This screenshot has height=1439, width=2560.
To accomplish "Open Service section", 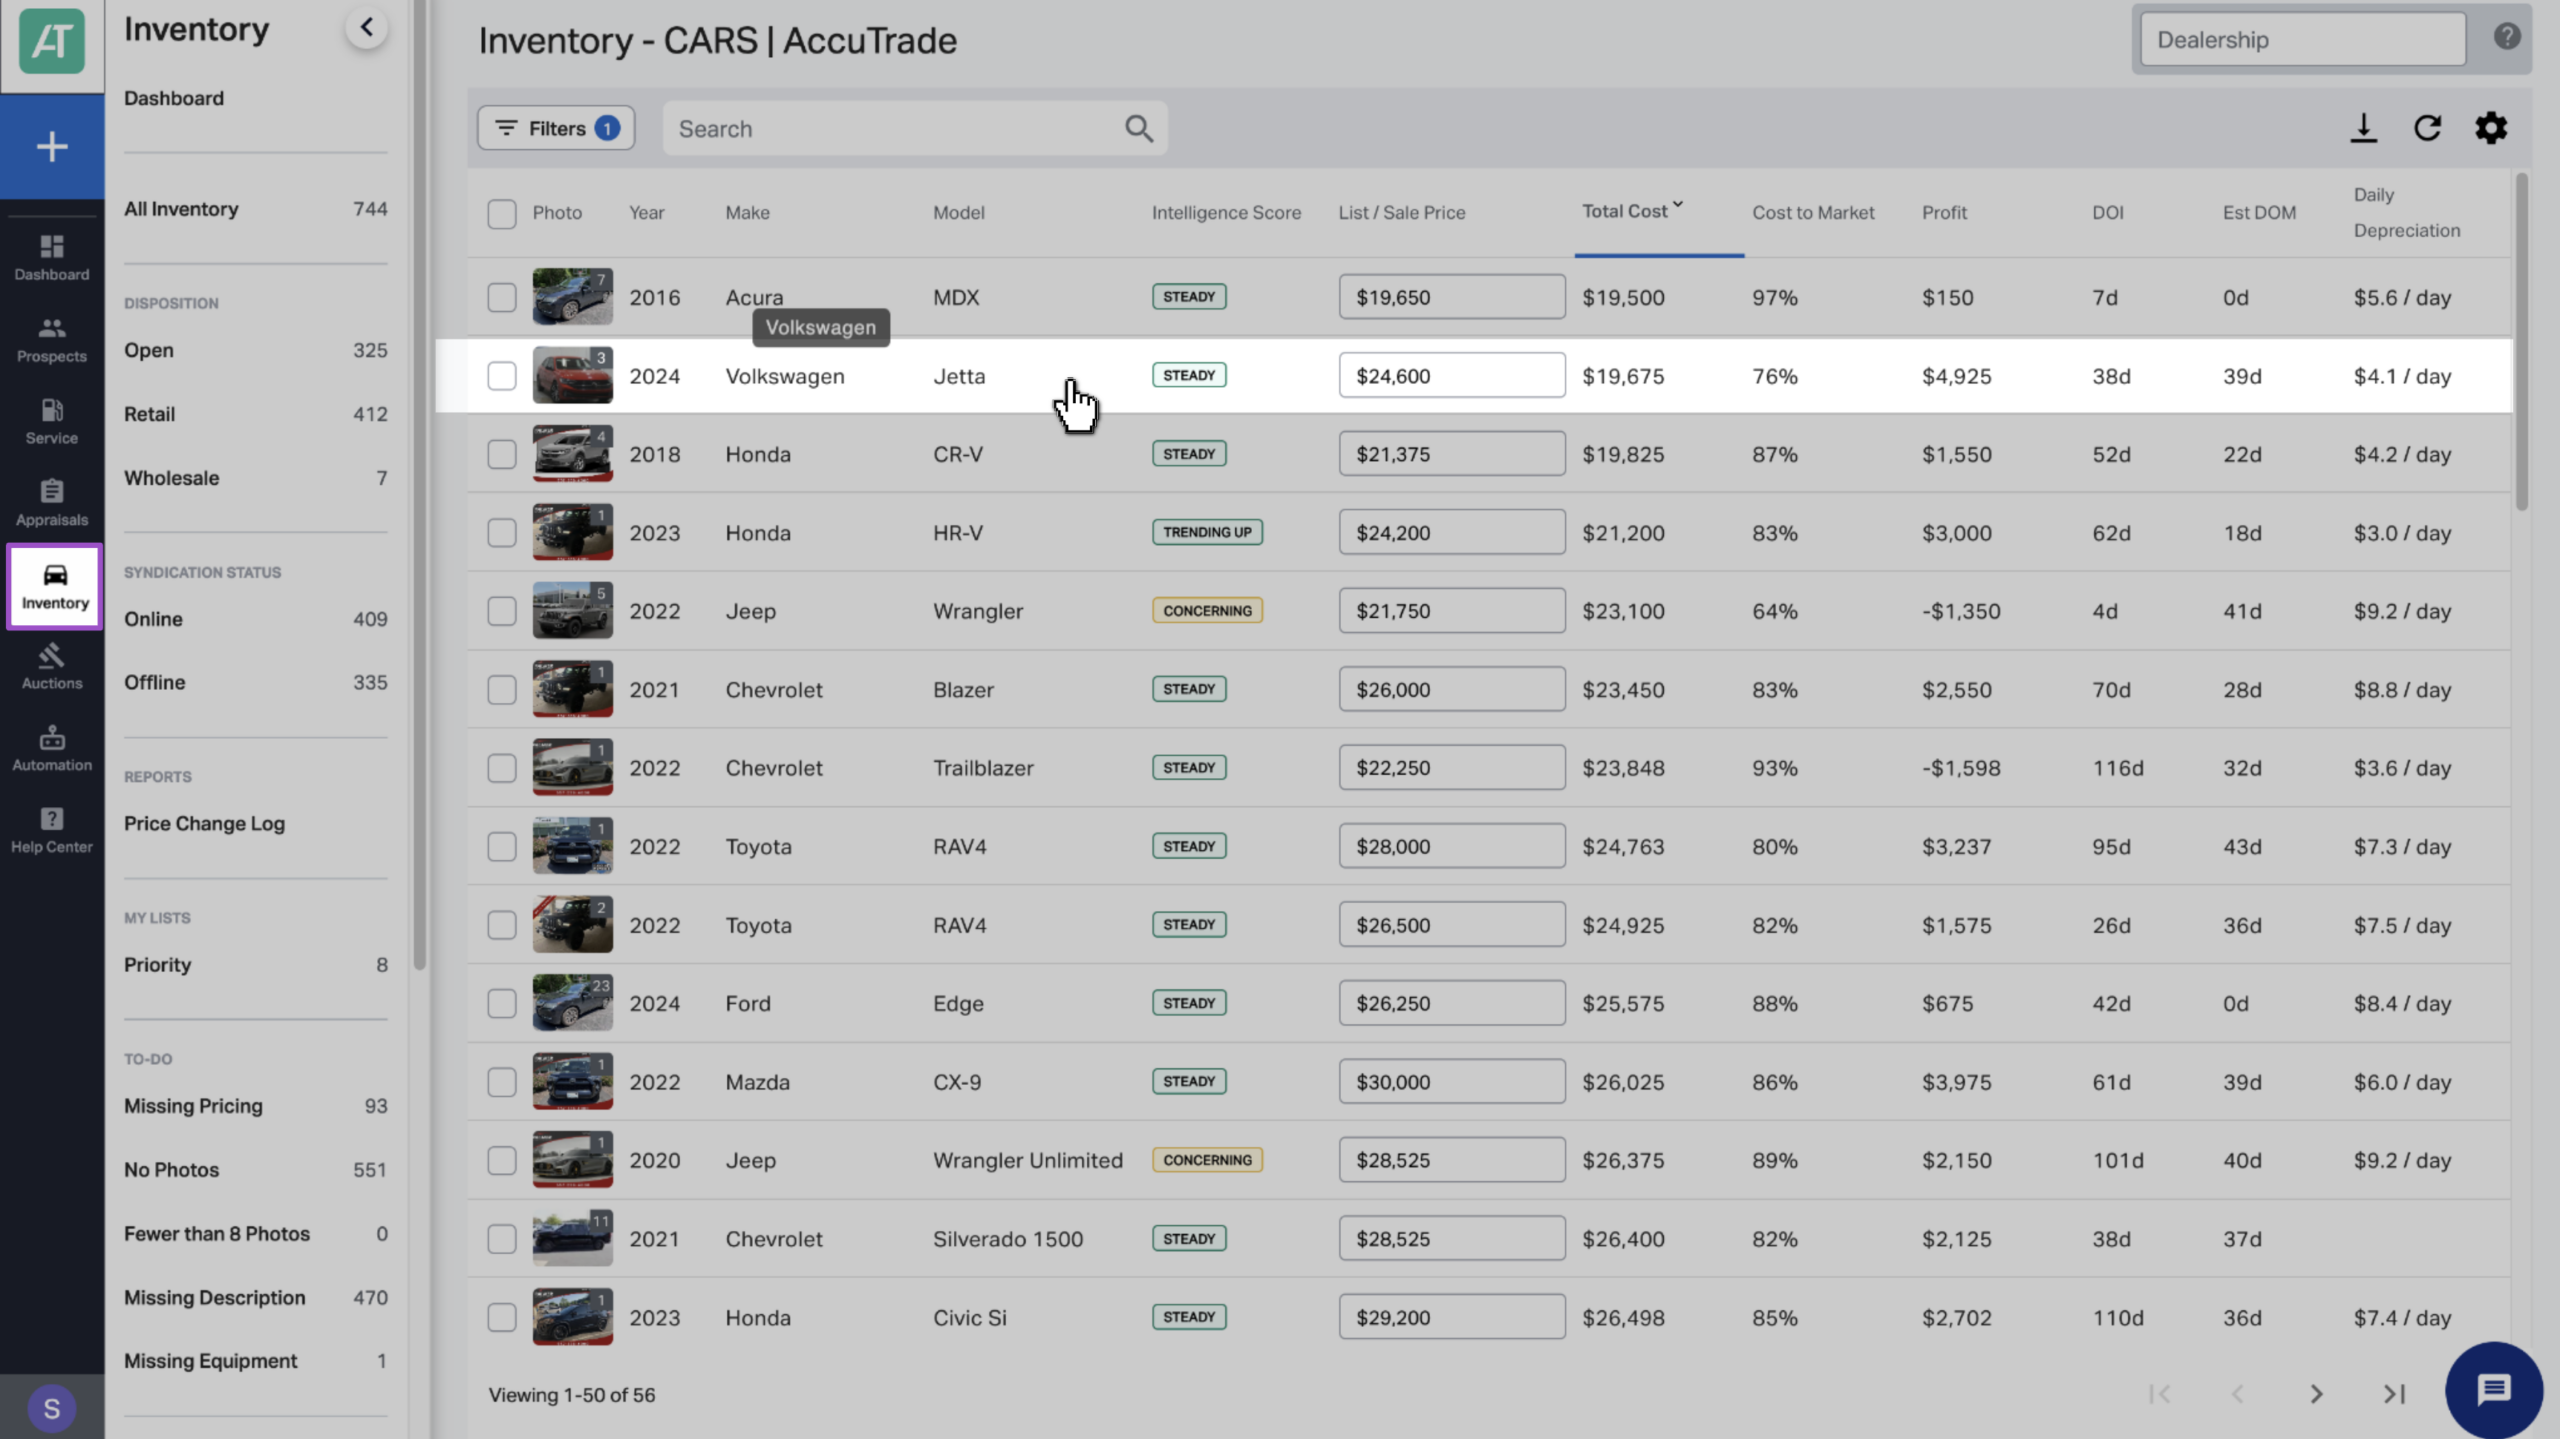I will click(52, 421).
